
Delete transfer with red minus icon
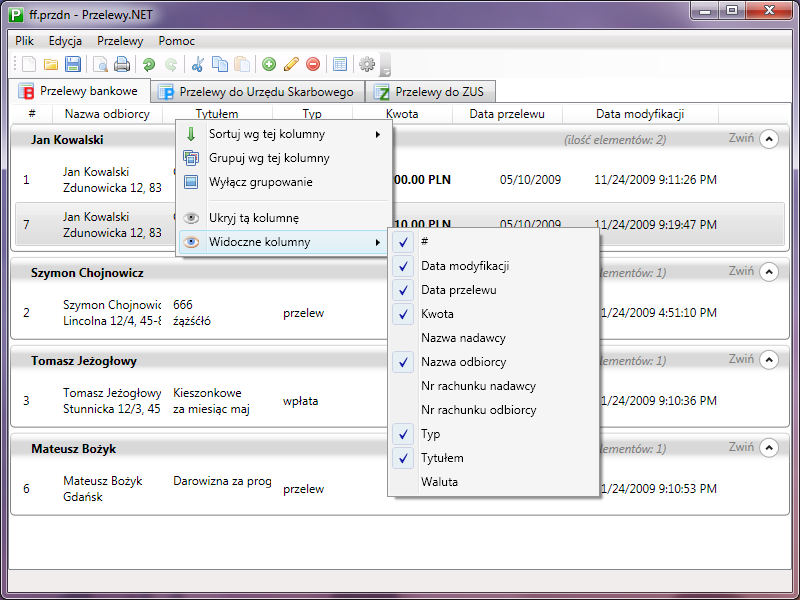coord(313,64)
